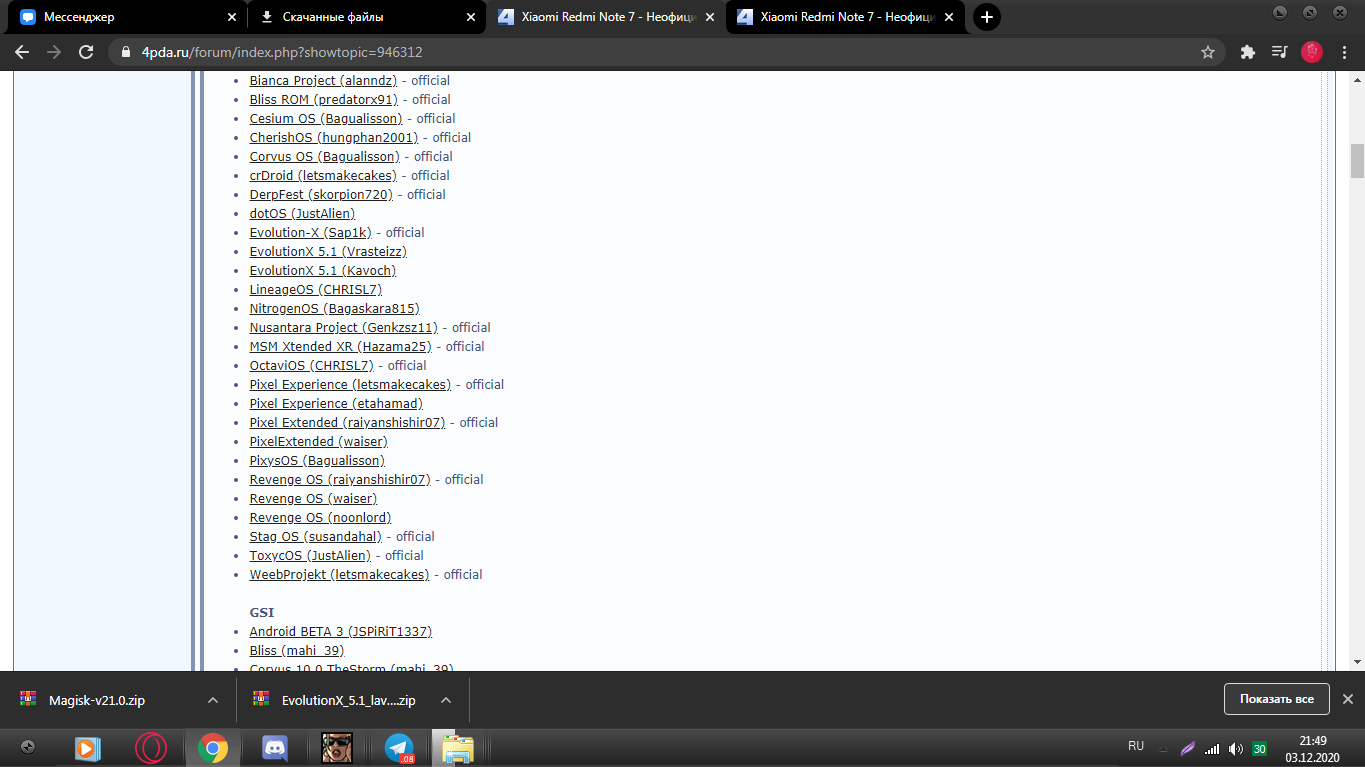Open the volume icon in system tray
Screen dimensions: 1365x767
(x=1236, y=748)
